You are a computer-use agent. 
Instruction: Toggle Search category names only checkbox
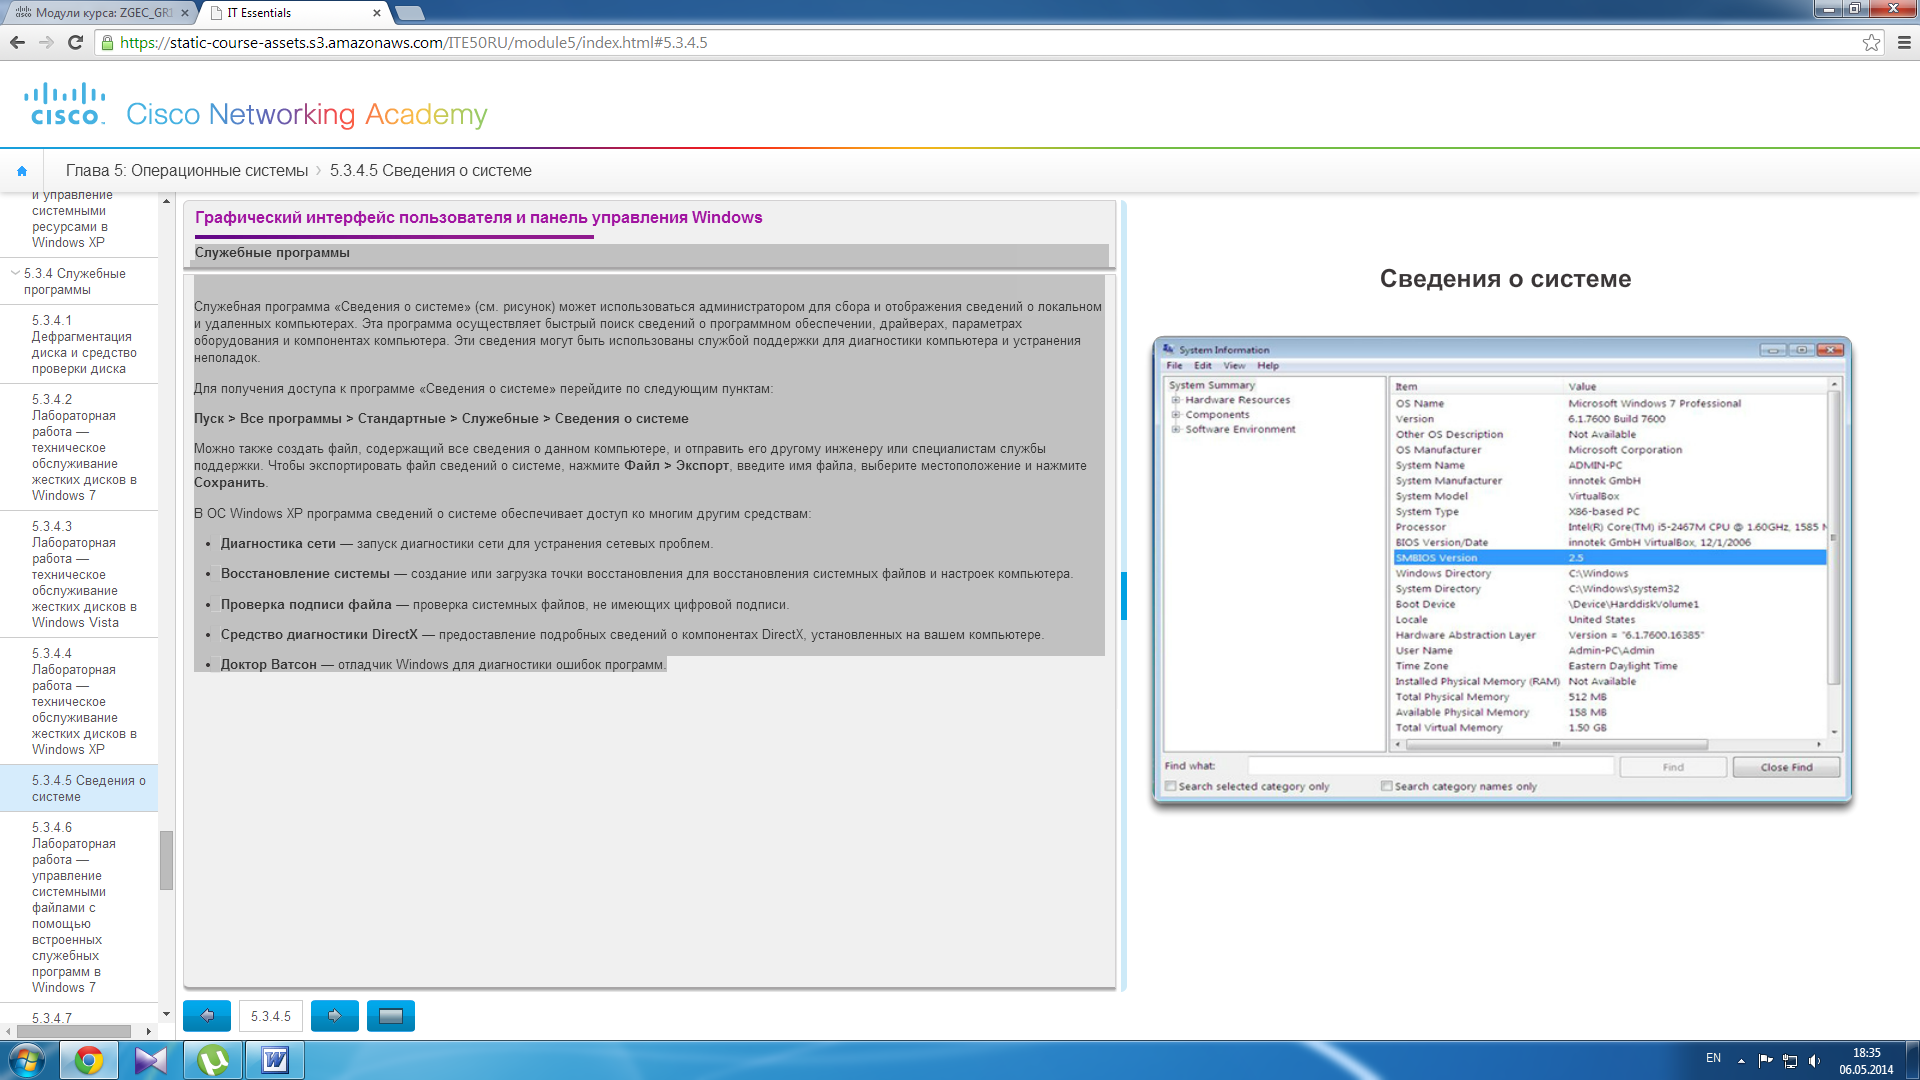1387,787
